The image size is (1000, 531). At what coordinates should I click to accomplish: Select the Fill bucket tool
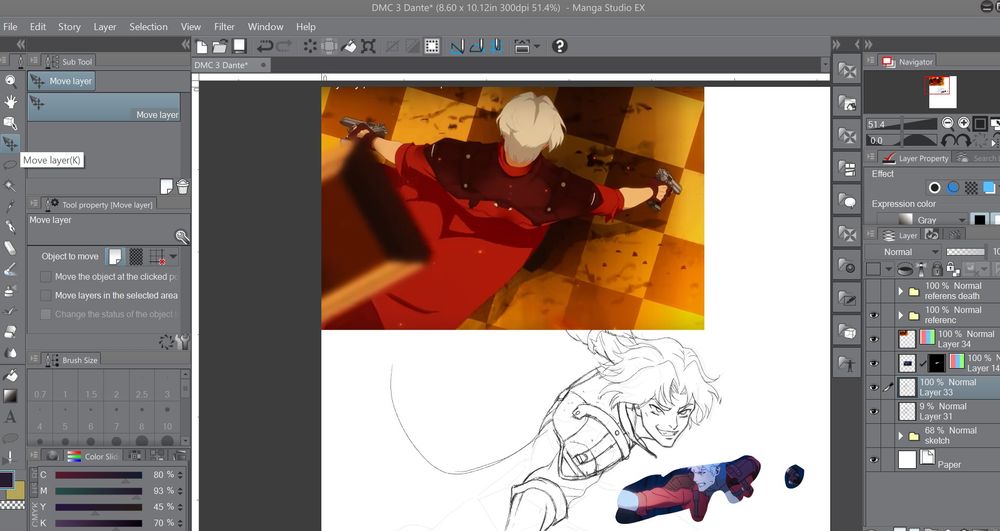click(10, 375)
